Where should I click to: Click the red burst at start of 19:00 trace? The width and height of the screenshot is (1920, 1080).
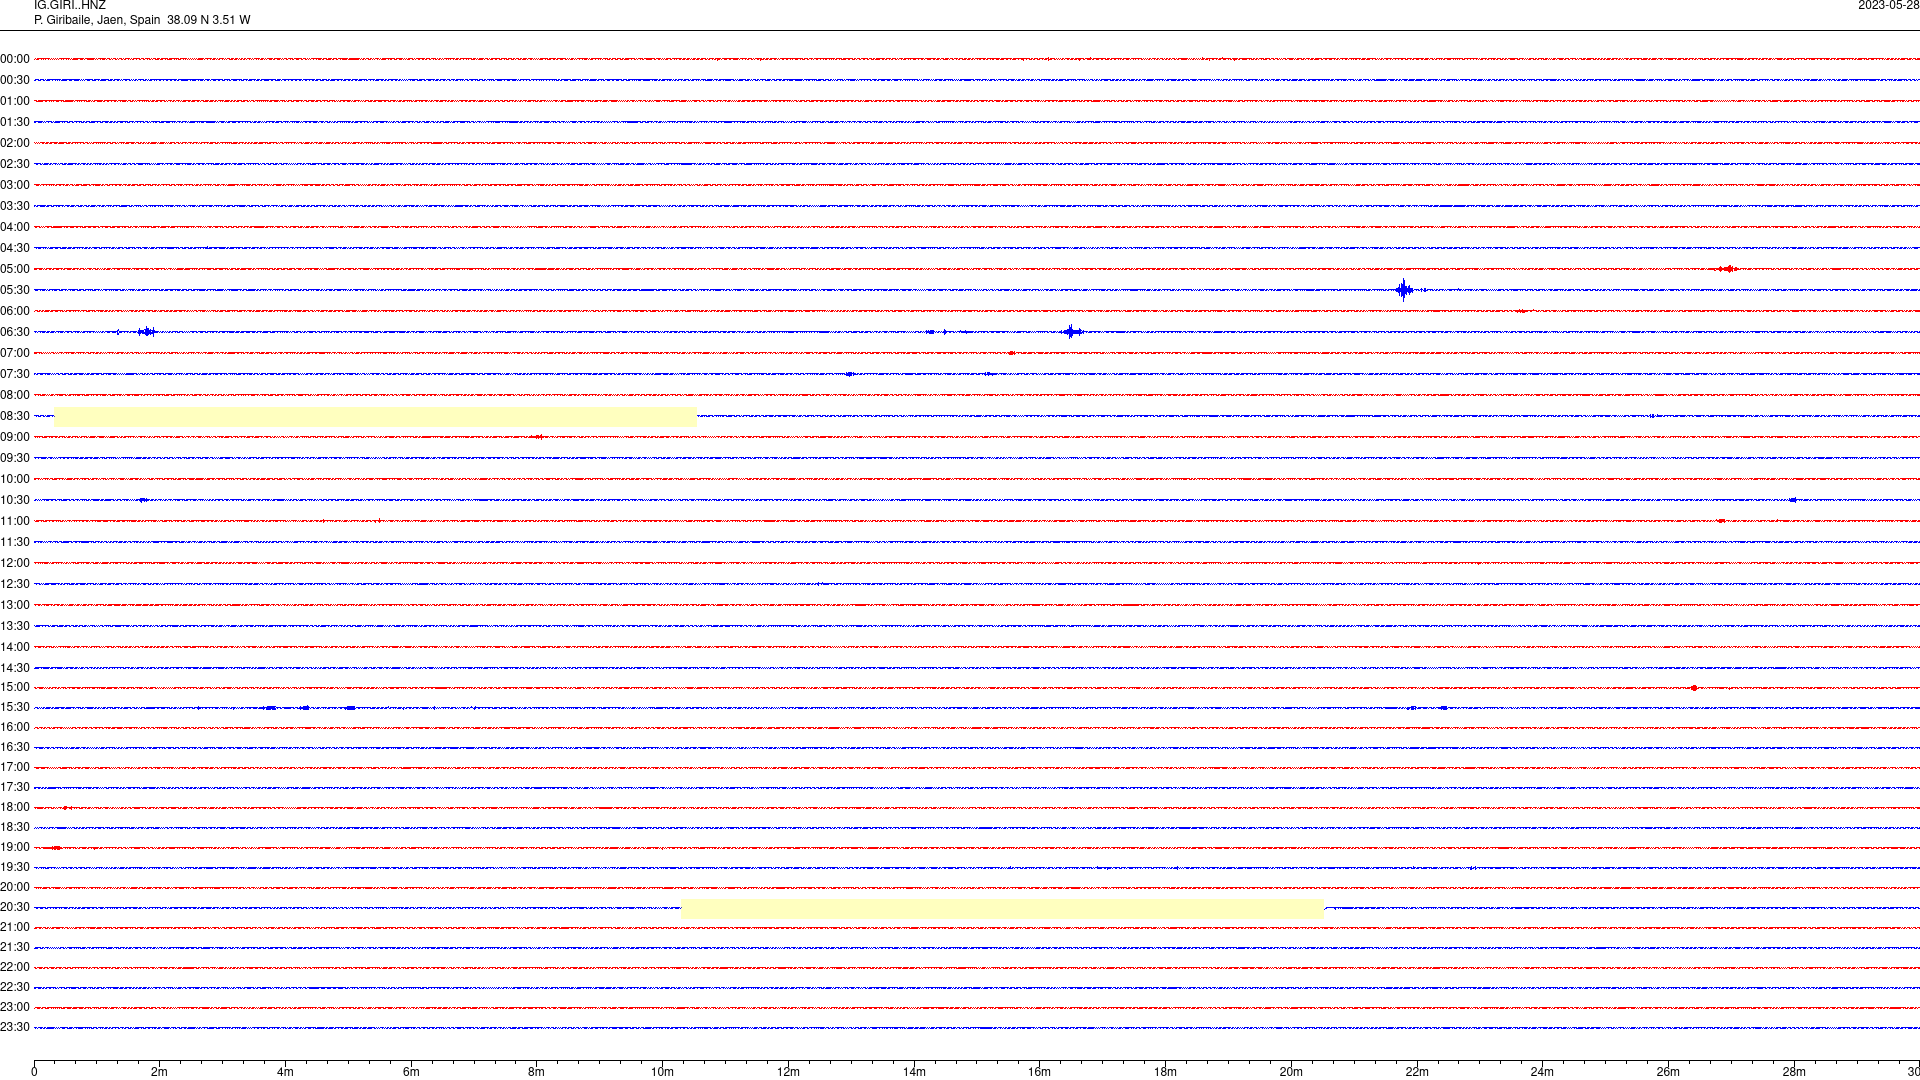coord(55,848)
